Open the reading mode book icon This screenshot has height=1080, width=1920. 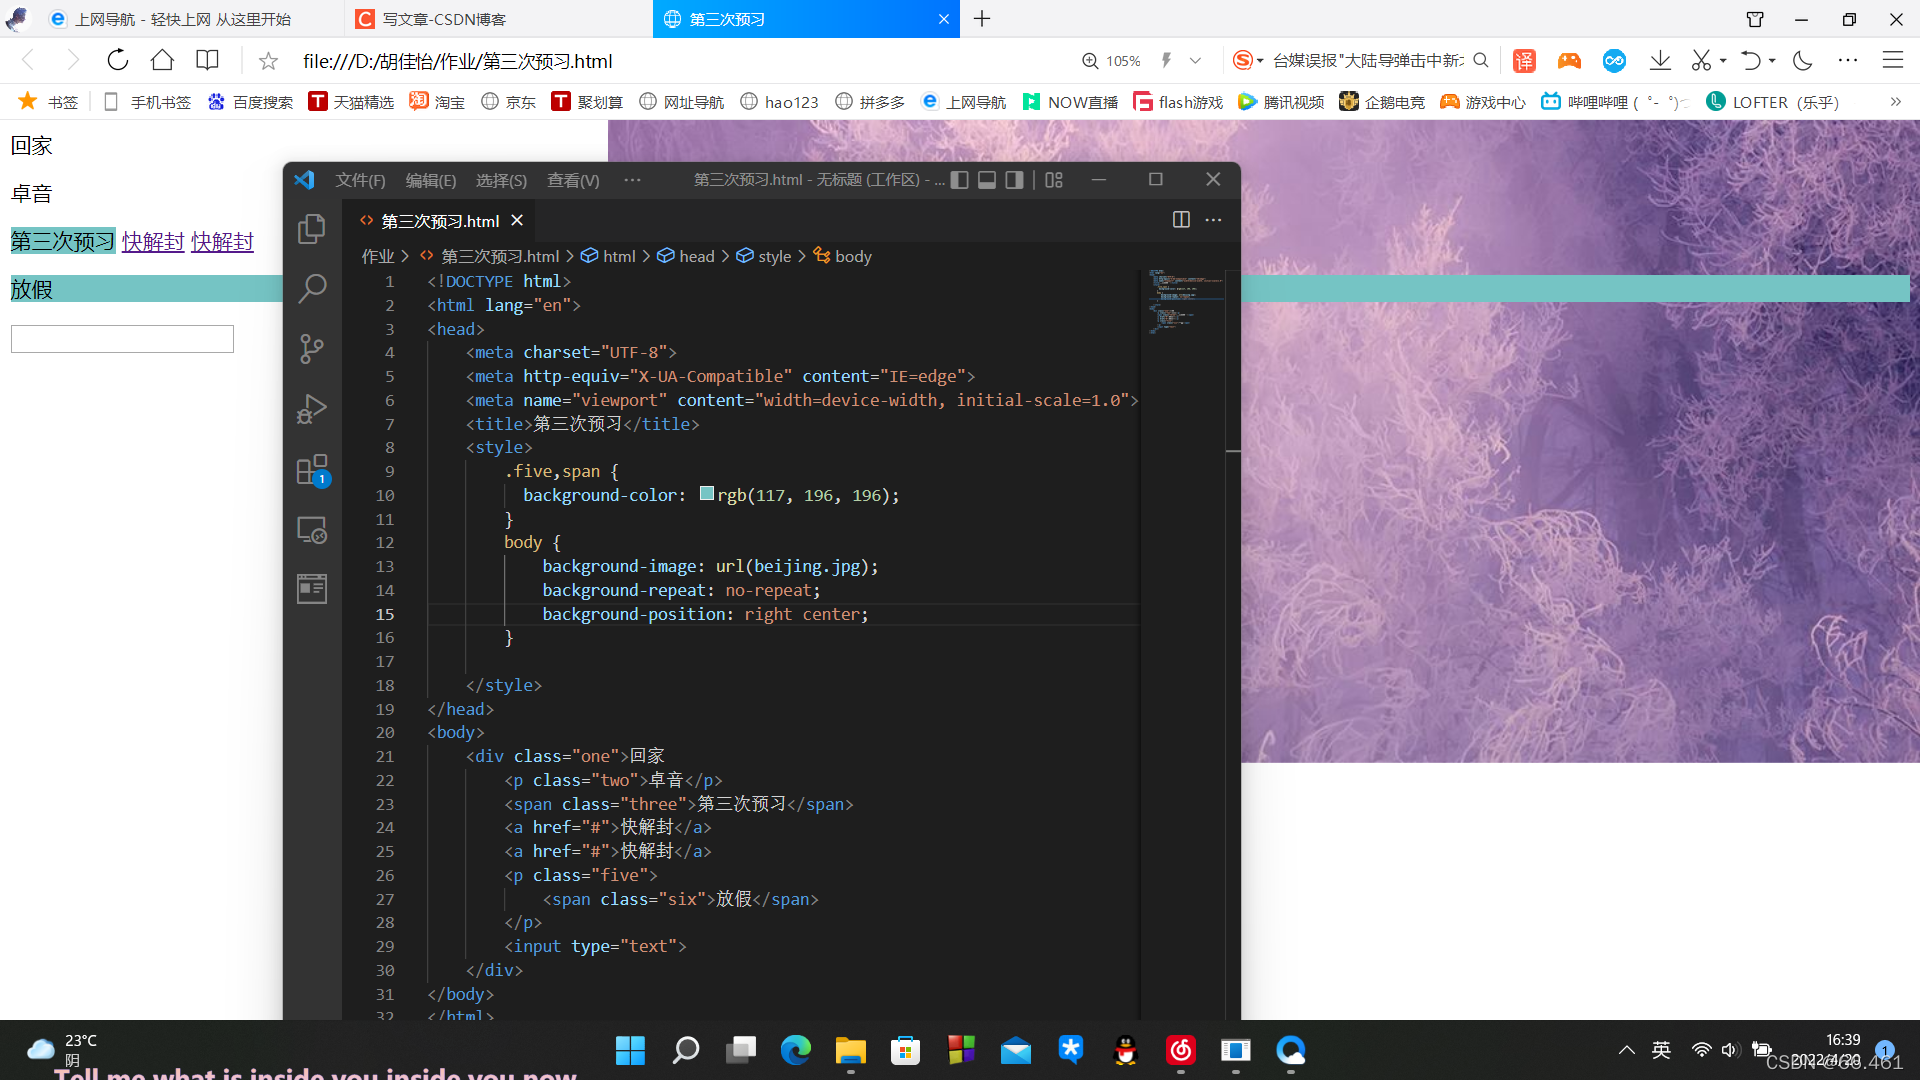pyautogui.click(x=207, y=61)
